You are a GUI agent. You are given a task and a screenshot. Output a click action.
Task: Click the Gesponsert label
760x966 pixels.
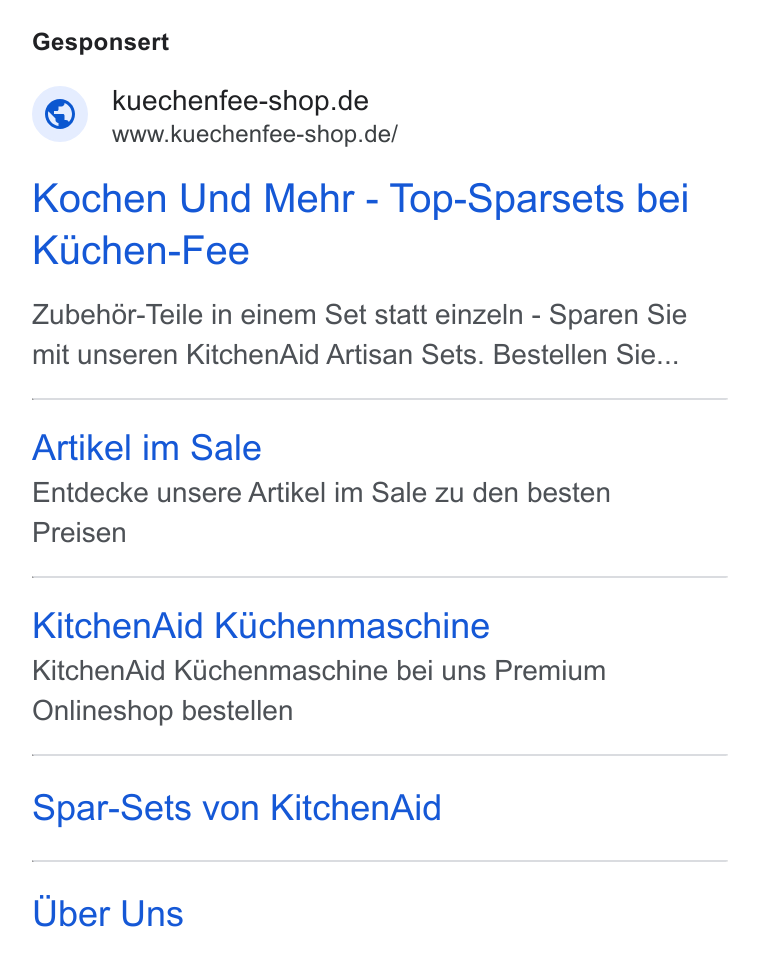tap(100, 43)
